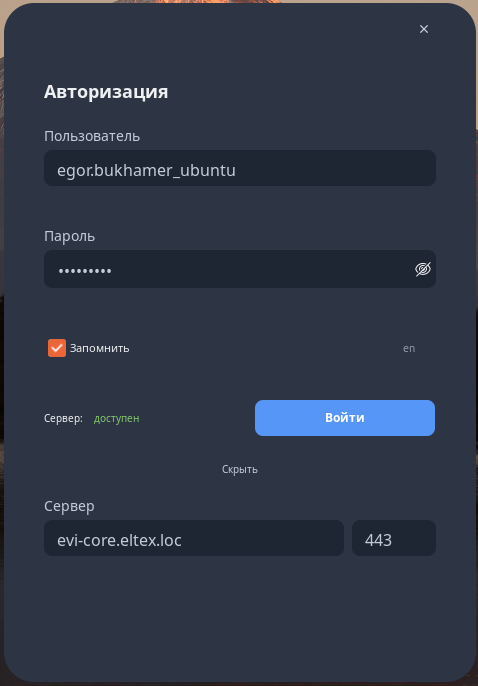Click empty dialog area below server fields
This screenshot has height=686, width=478.
(240, 617)
